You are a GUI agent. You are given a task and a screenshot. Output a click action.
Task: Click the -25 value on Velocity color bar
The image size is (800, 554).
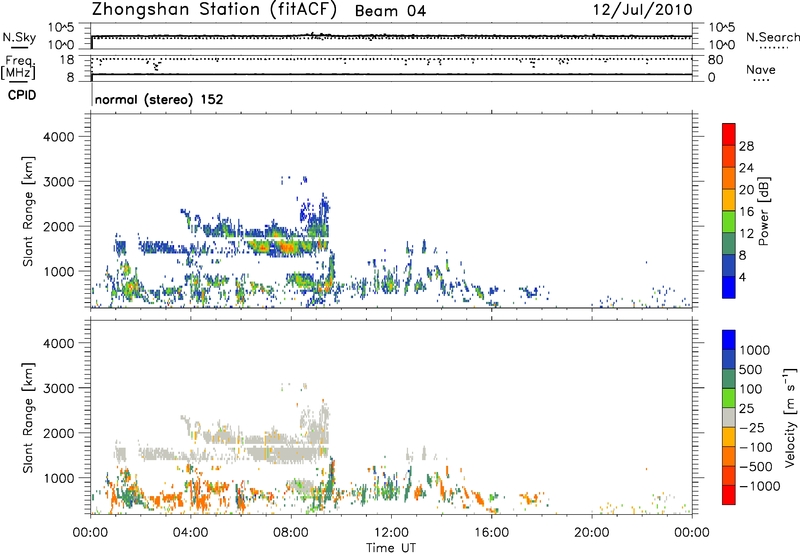752,428
